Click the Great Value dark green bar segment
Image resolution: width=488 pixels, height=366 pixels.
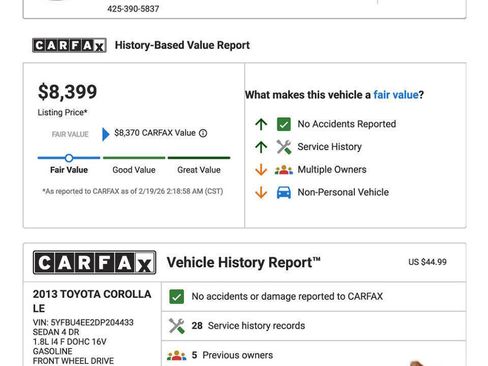[199, 158]
